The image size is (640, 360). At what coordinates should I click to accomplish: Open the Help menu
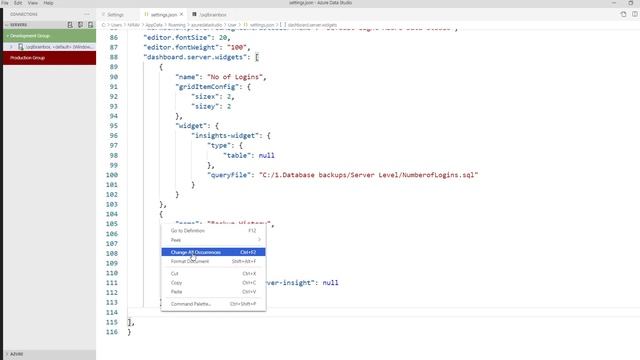click(x=48, y=3)
